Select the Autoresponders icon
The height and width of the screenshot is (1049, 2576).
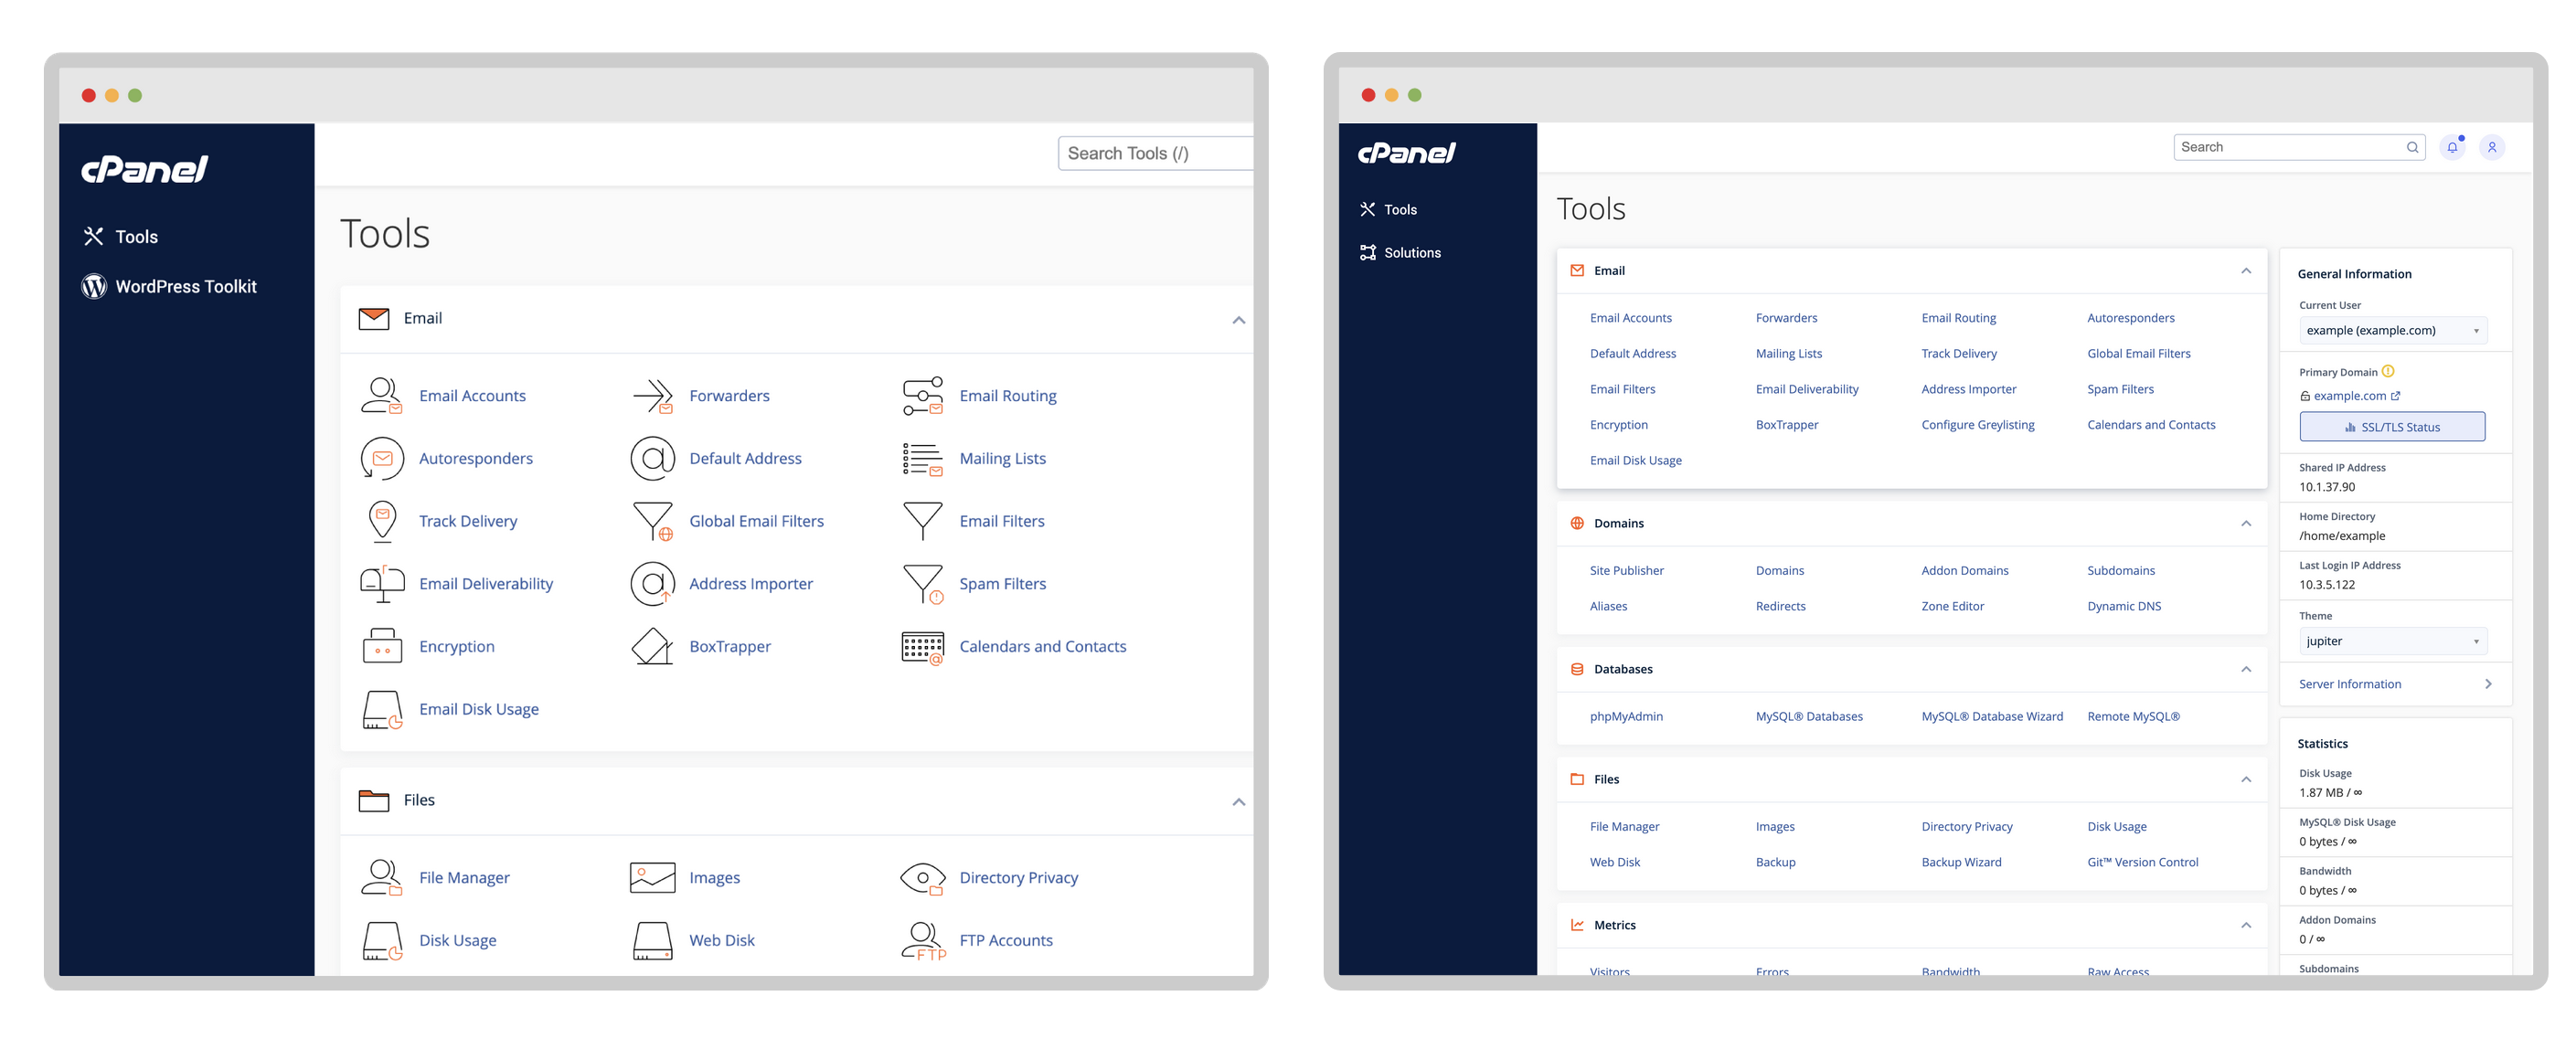[x=379, y=456]
